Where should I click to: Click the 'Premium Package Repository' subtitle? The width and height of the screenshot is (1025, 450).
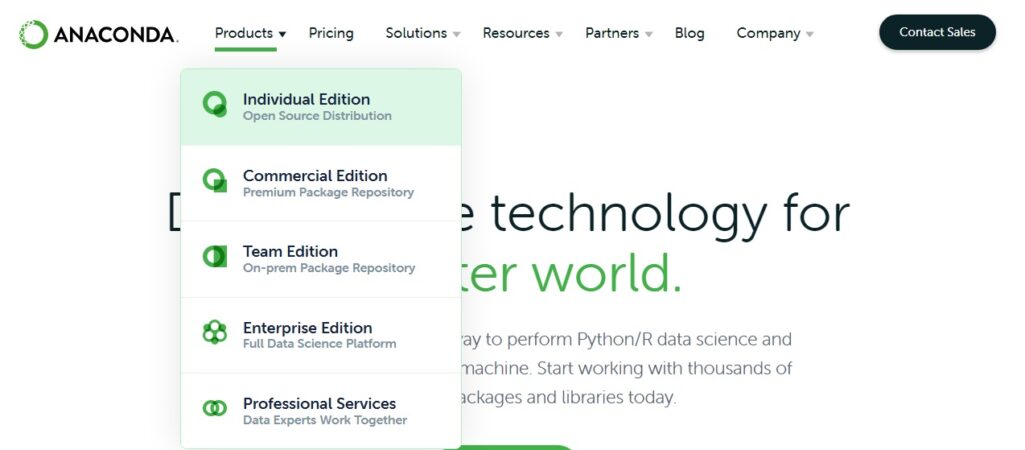(328, 192)
